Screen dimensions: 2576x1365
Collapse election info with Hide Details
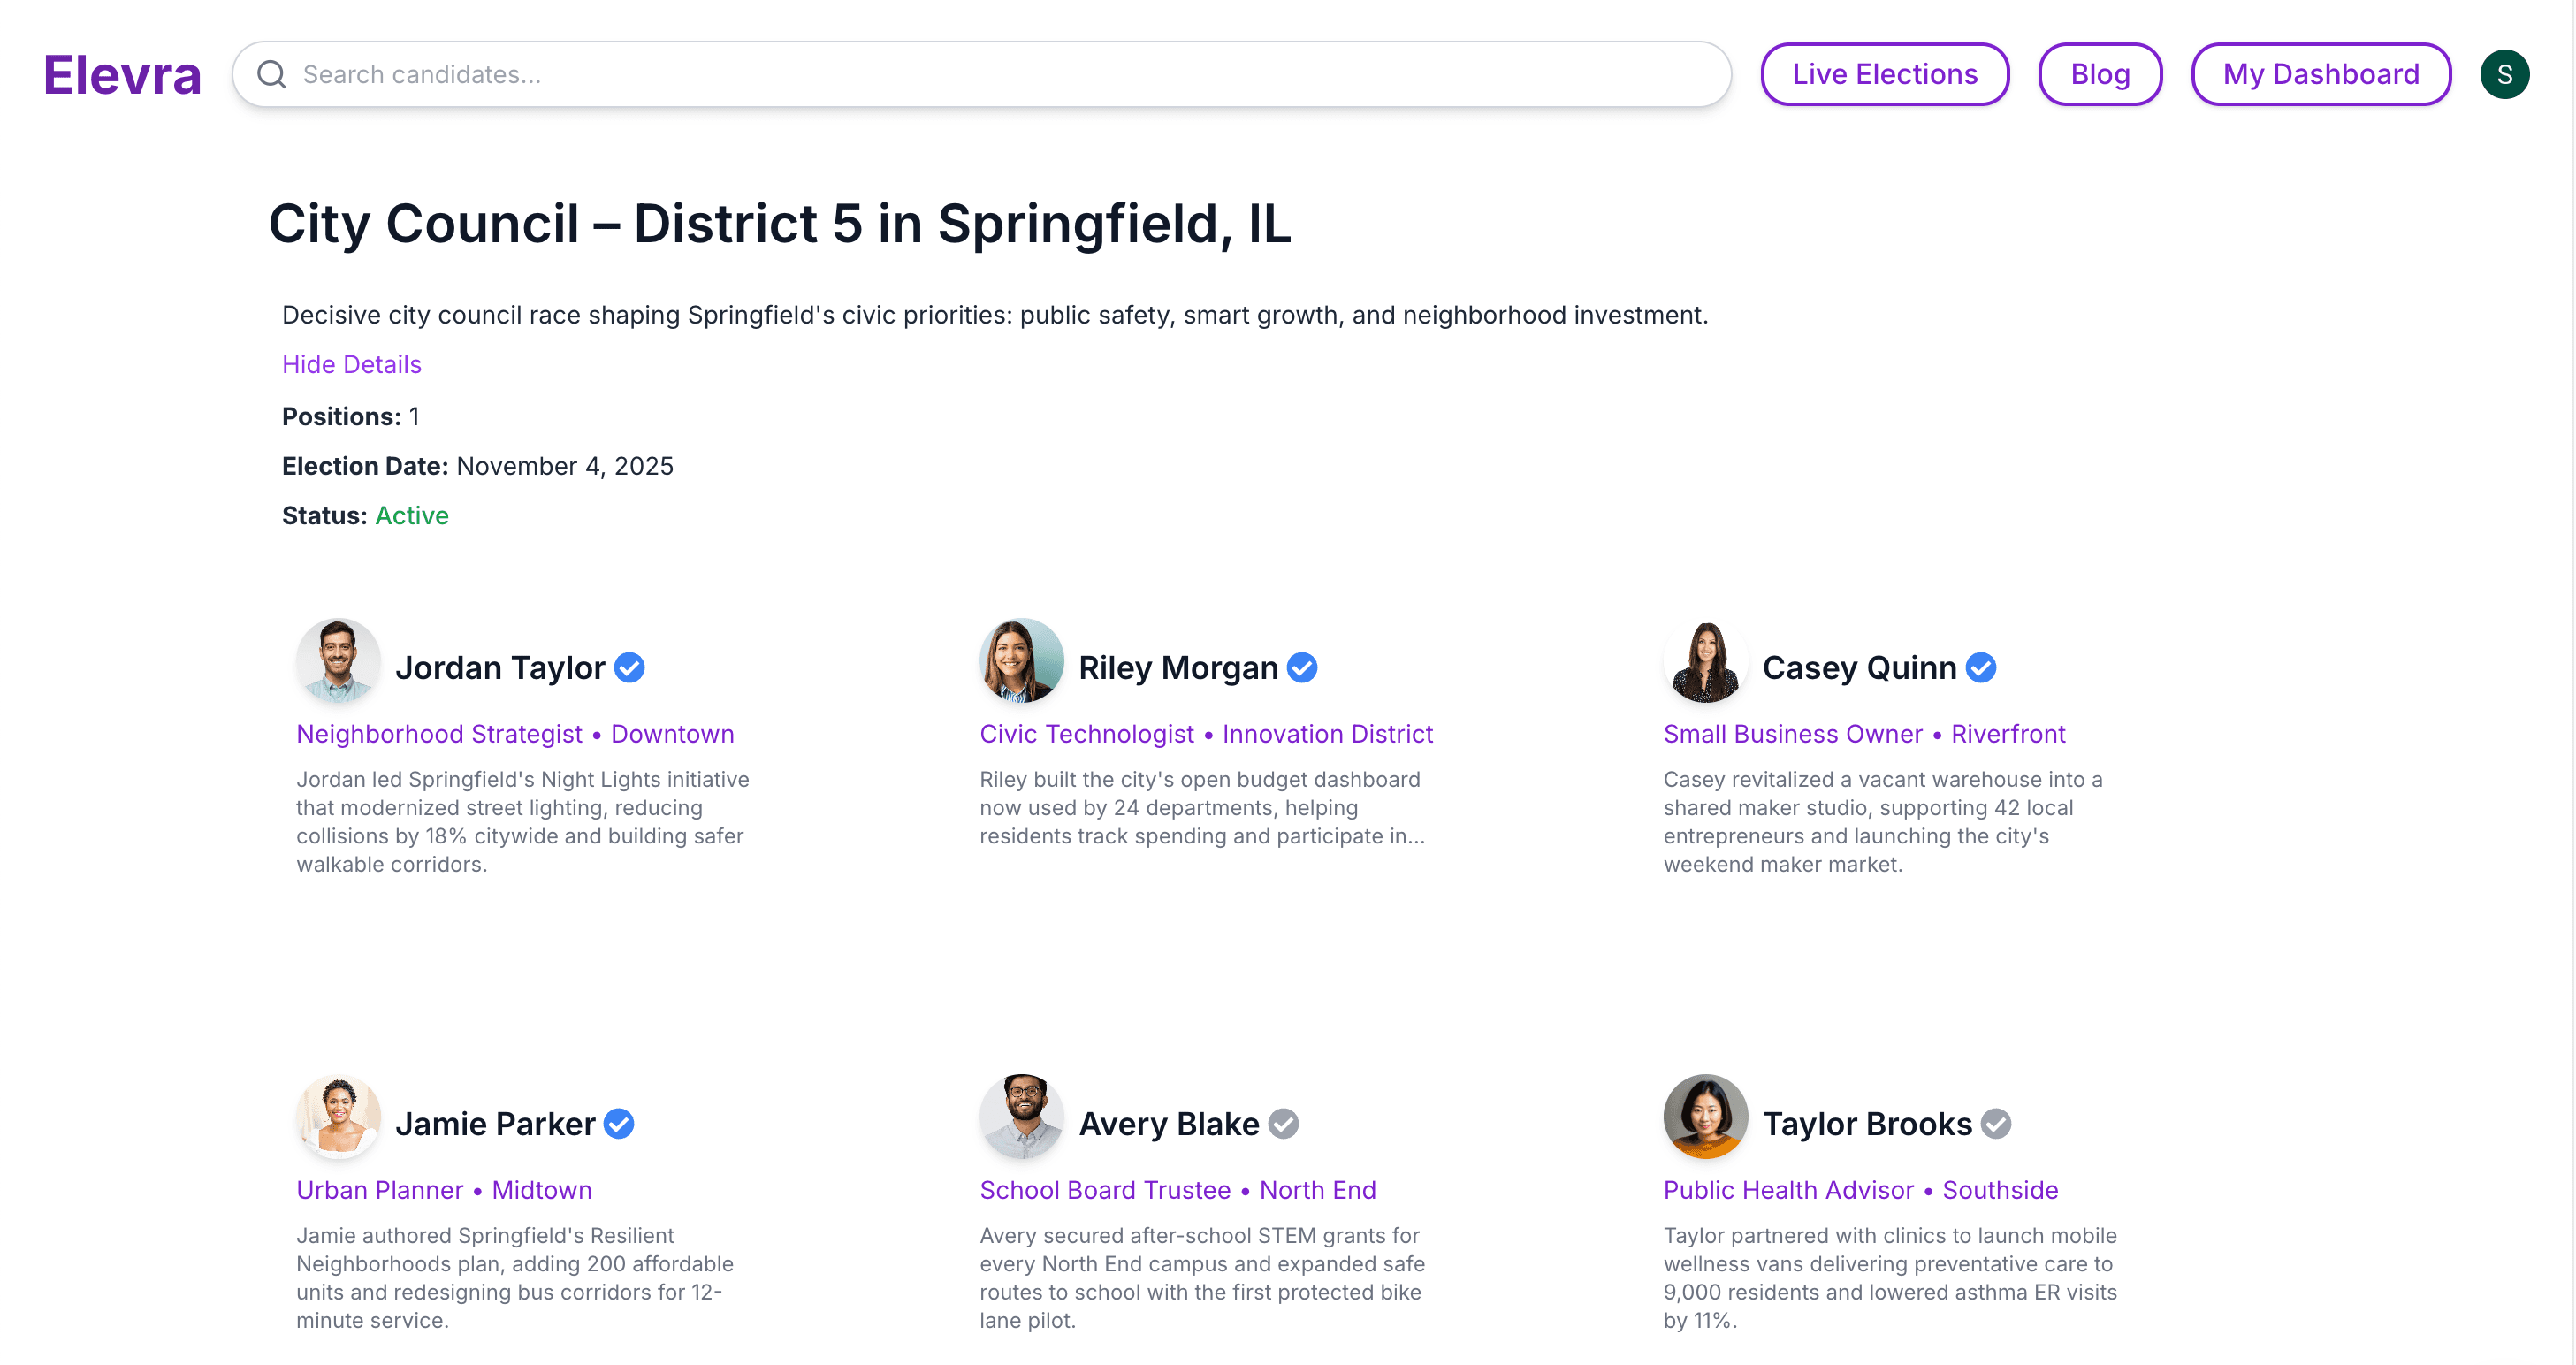351,364
